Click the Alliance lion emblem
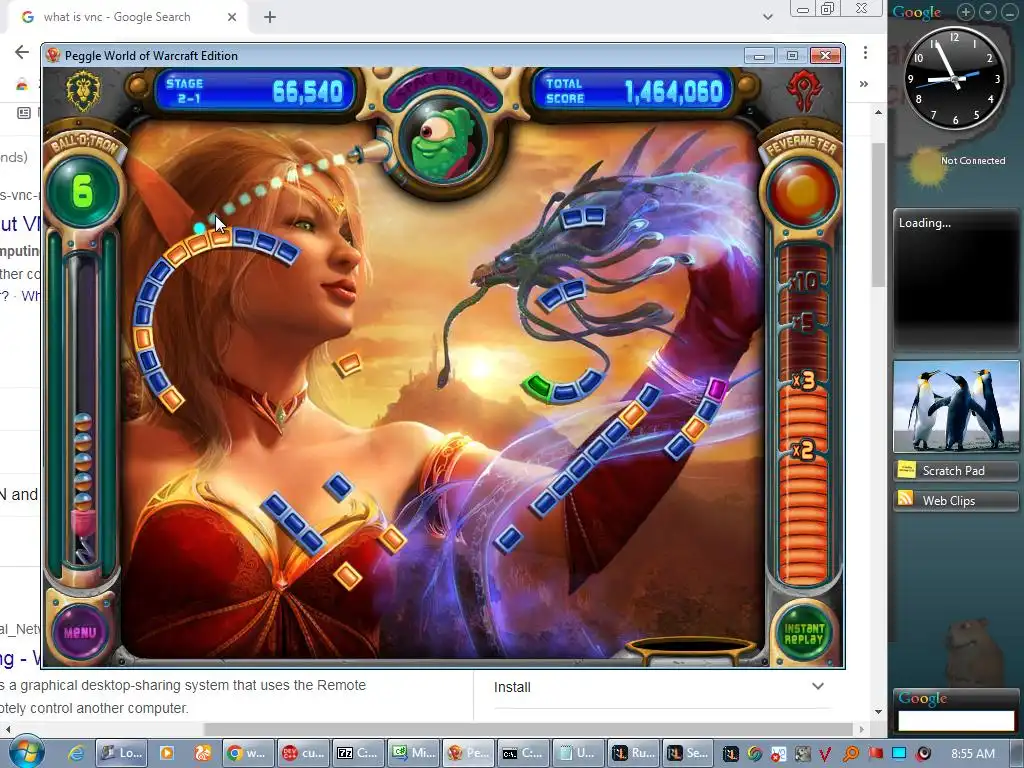1024x768 pixels. (x=83, y=91)
